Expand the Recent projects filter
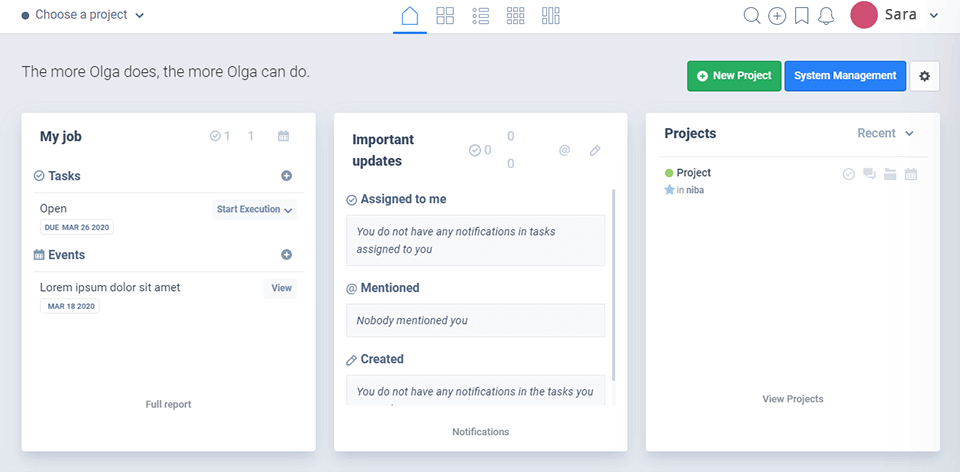The image size is (960, 472). [885, 133]
